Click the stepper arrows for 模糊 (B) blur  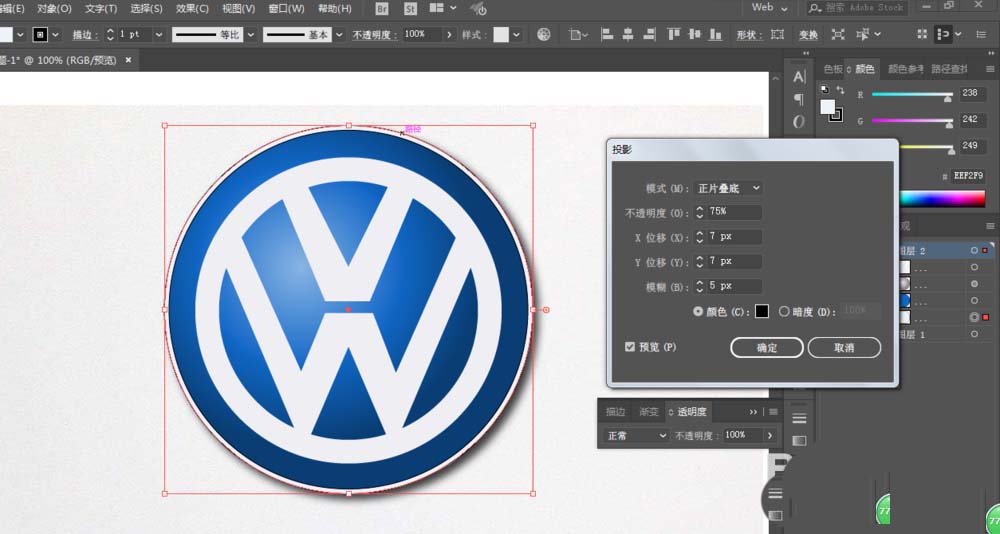pos(700,286)
